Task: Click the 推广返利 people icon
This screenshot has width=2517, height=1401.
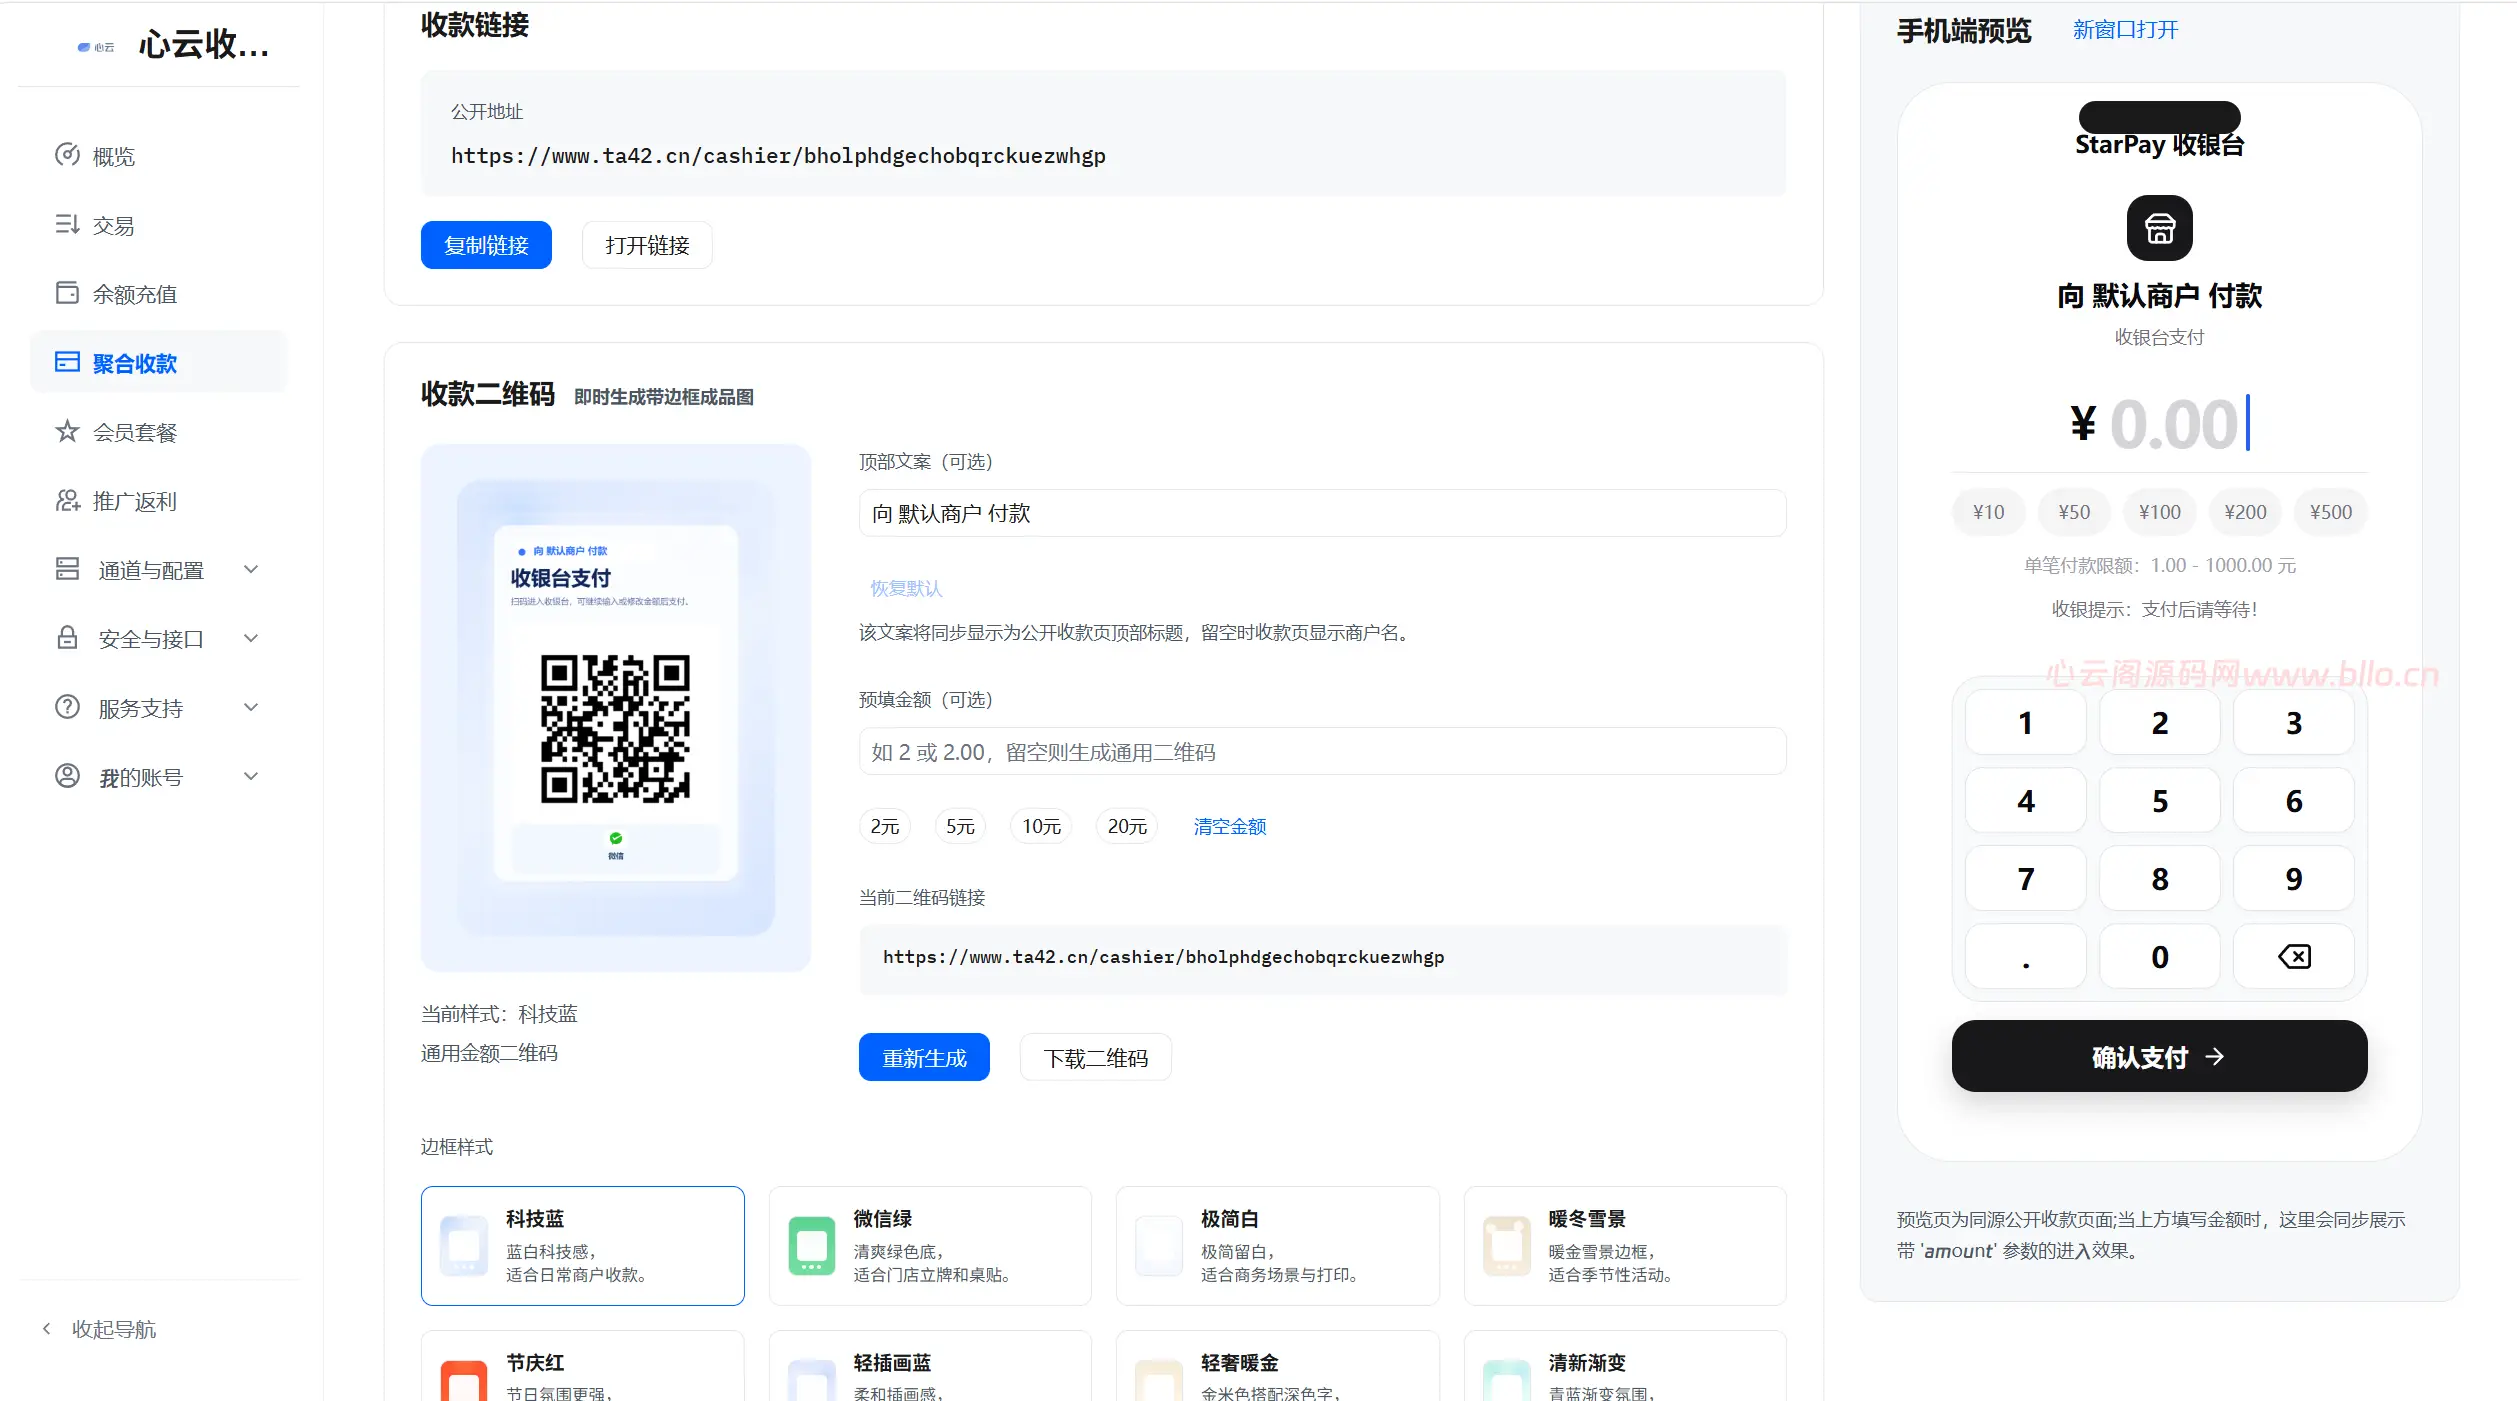Action: click(67, 500)
